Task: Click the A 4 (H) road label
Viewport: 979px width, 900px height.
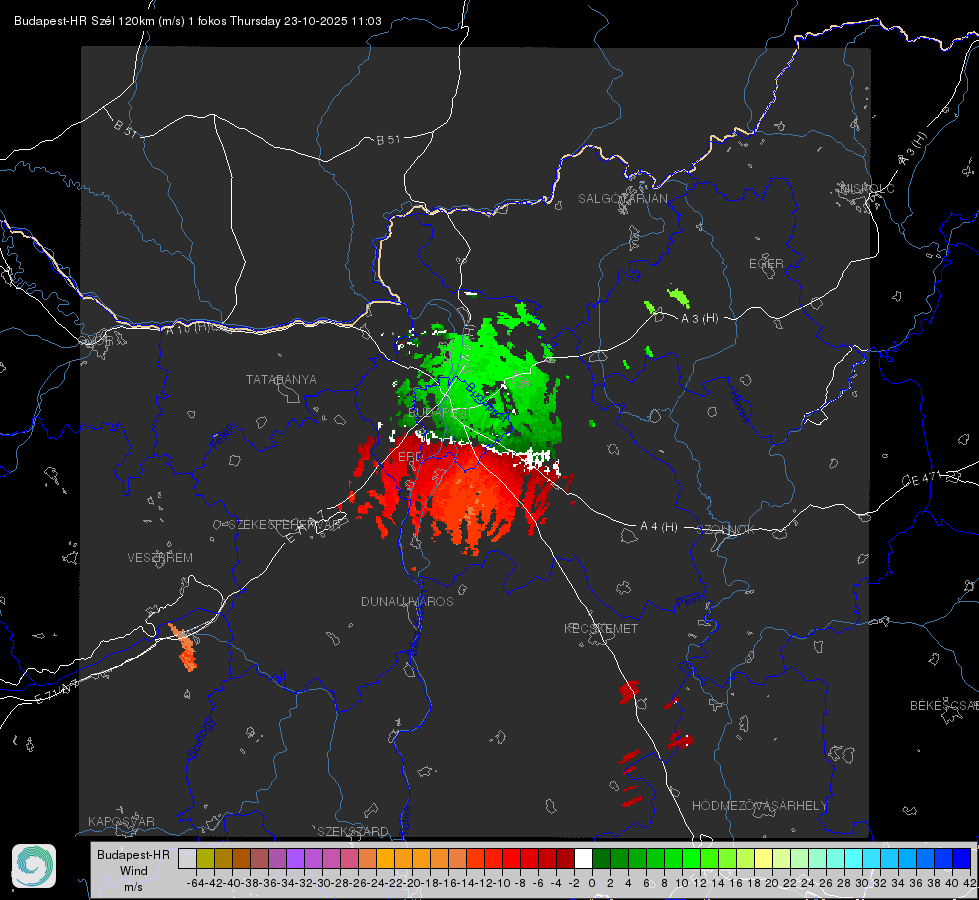Action: (x=659, y=527)
